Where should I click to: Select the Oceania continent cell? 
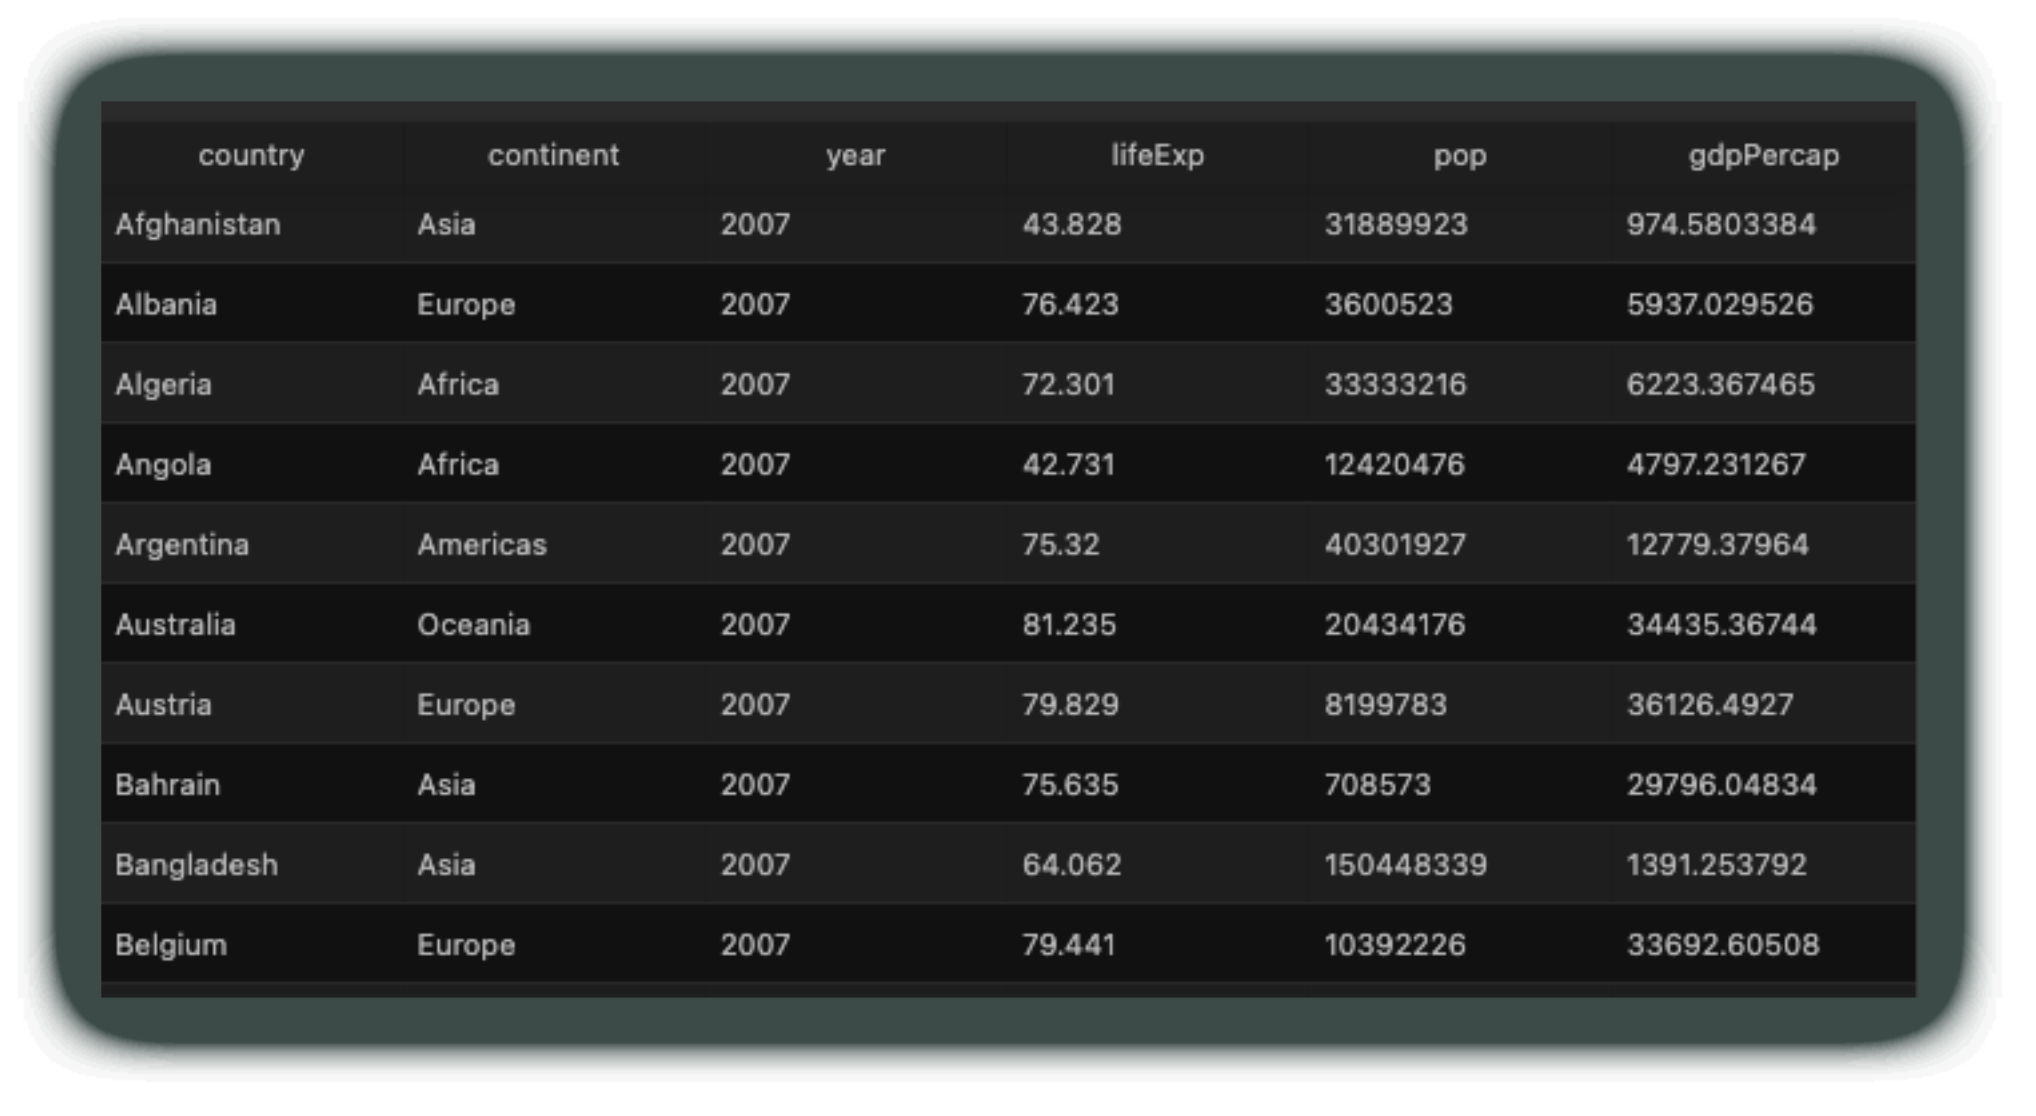473,624
